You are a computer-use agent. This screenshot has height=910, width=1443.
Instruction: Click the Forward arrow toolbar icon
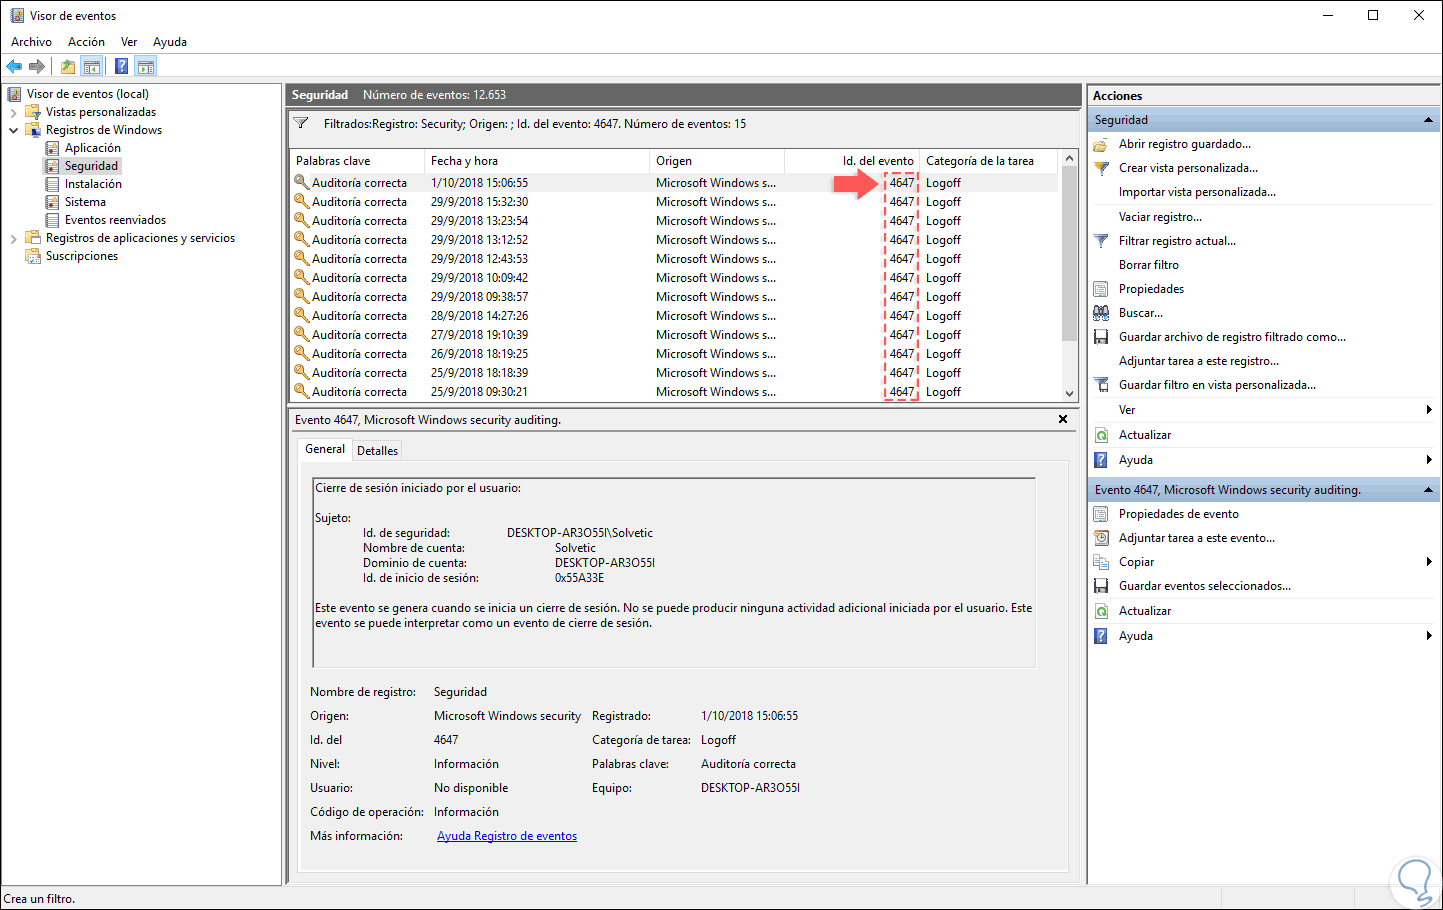tap(37, 67)
